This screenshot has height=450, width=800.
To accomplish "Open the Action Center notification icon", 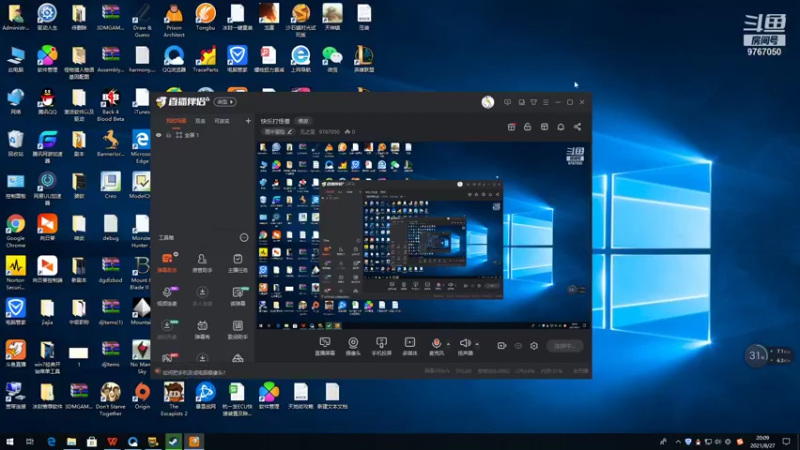I will 786,442.
